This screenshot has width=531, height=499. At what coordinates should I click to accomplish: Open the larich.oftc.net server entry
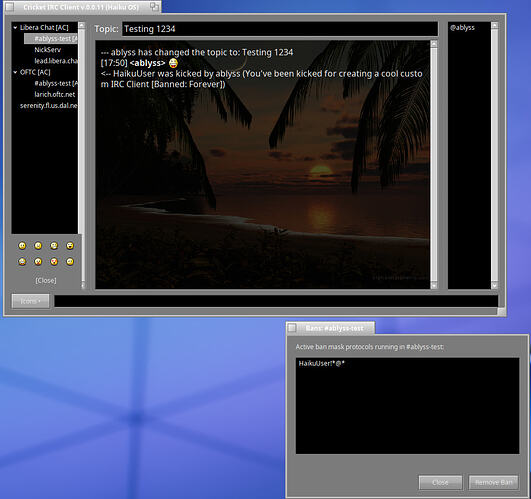pyautogui.click(x=55, y=94)
